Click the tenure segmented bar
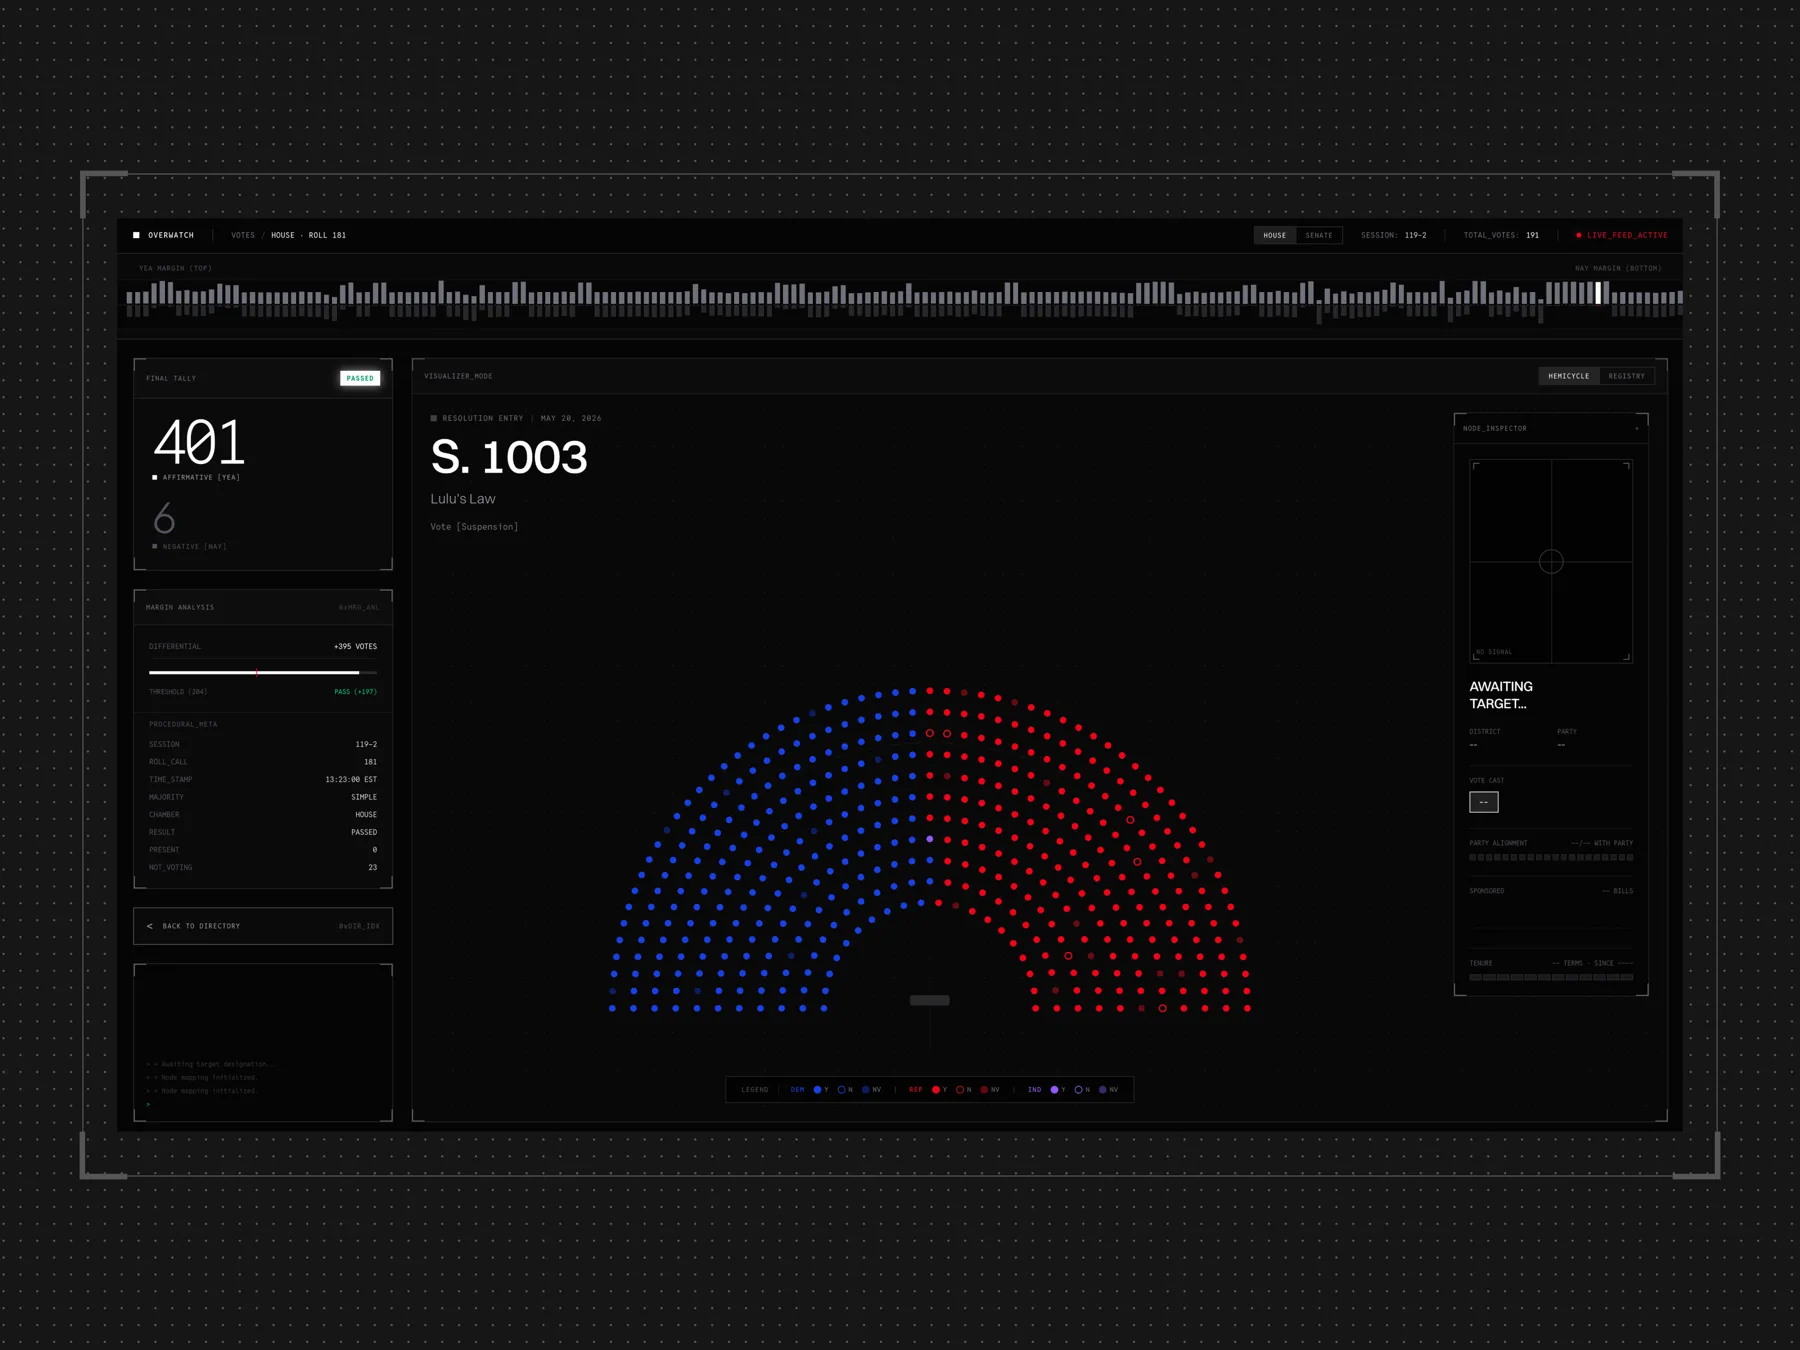The width and height of the screenshot is (1800, 1350). coord(1551,977)
